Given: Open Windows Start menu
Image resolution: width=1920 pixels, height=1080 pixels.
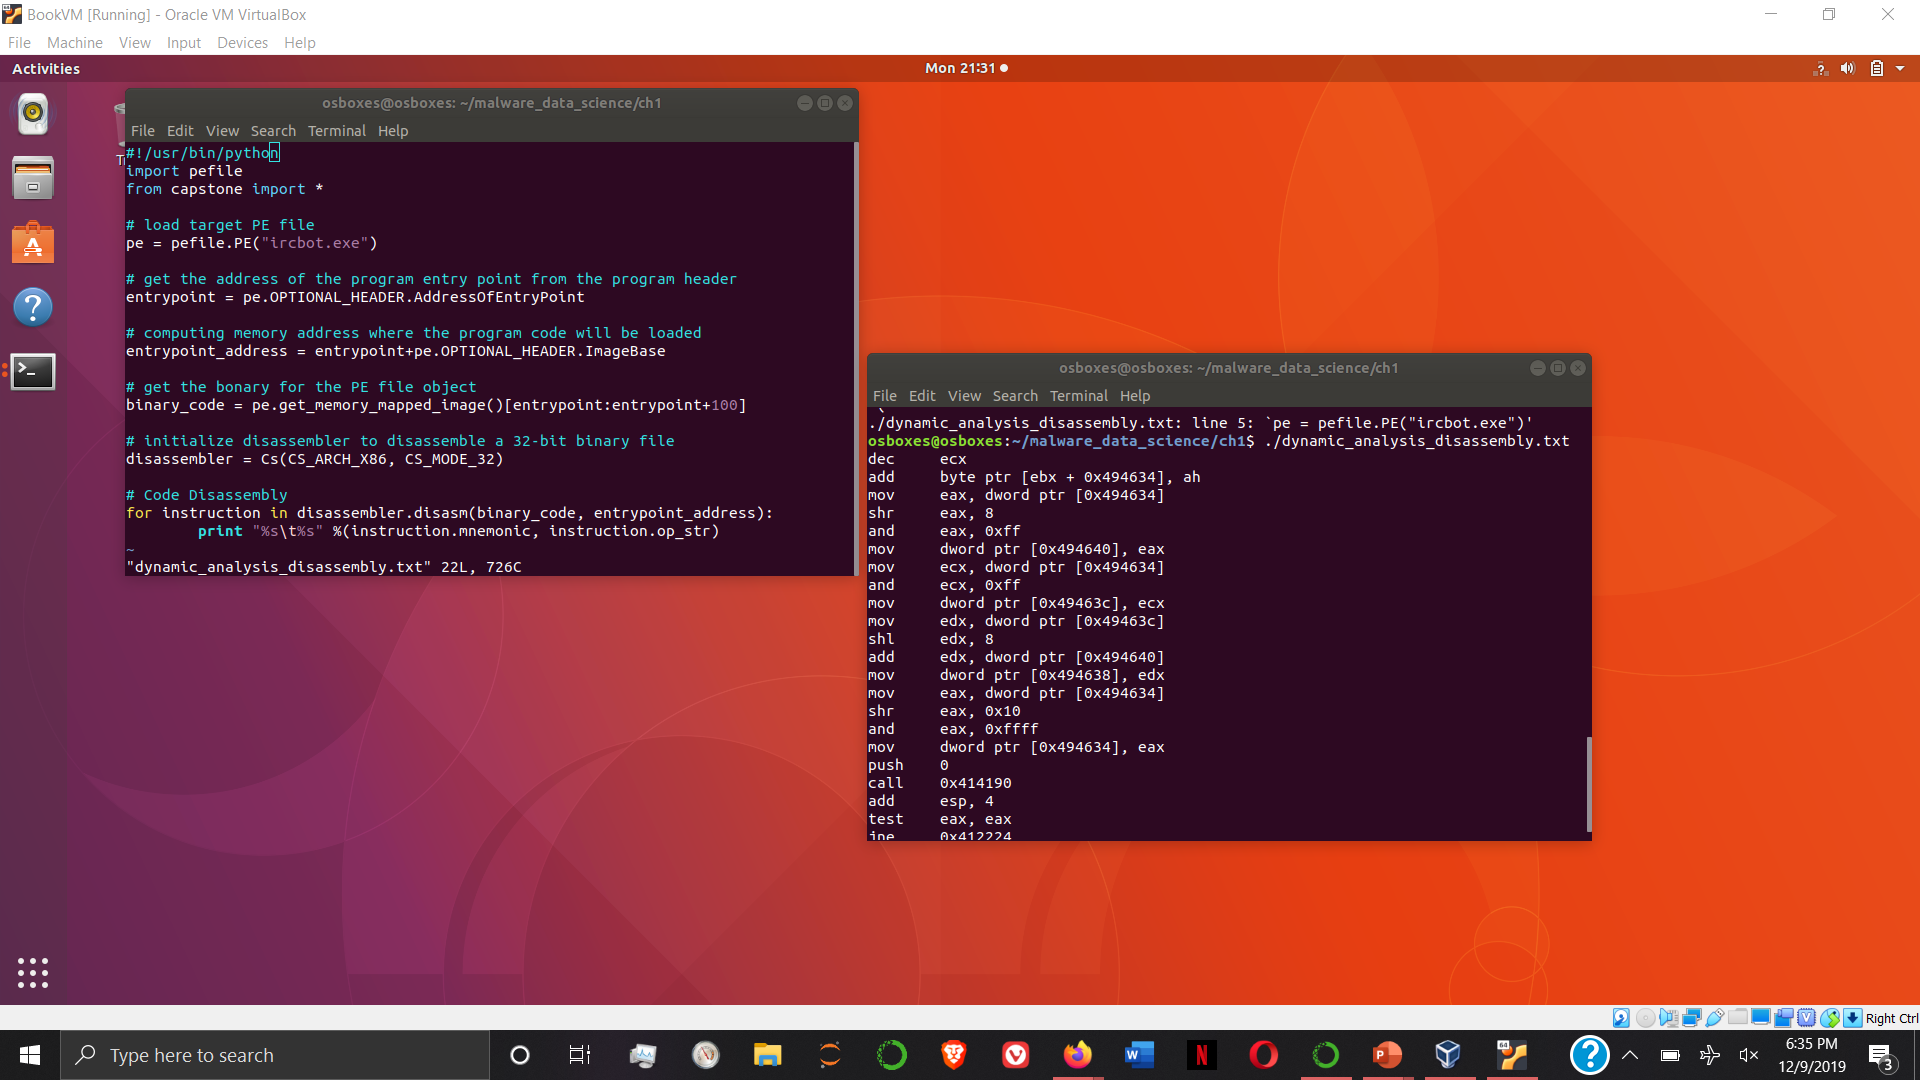Looking at the screenshot, I should 30,1055.
